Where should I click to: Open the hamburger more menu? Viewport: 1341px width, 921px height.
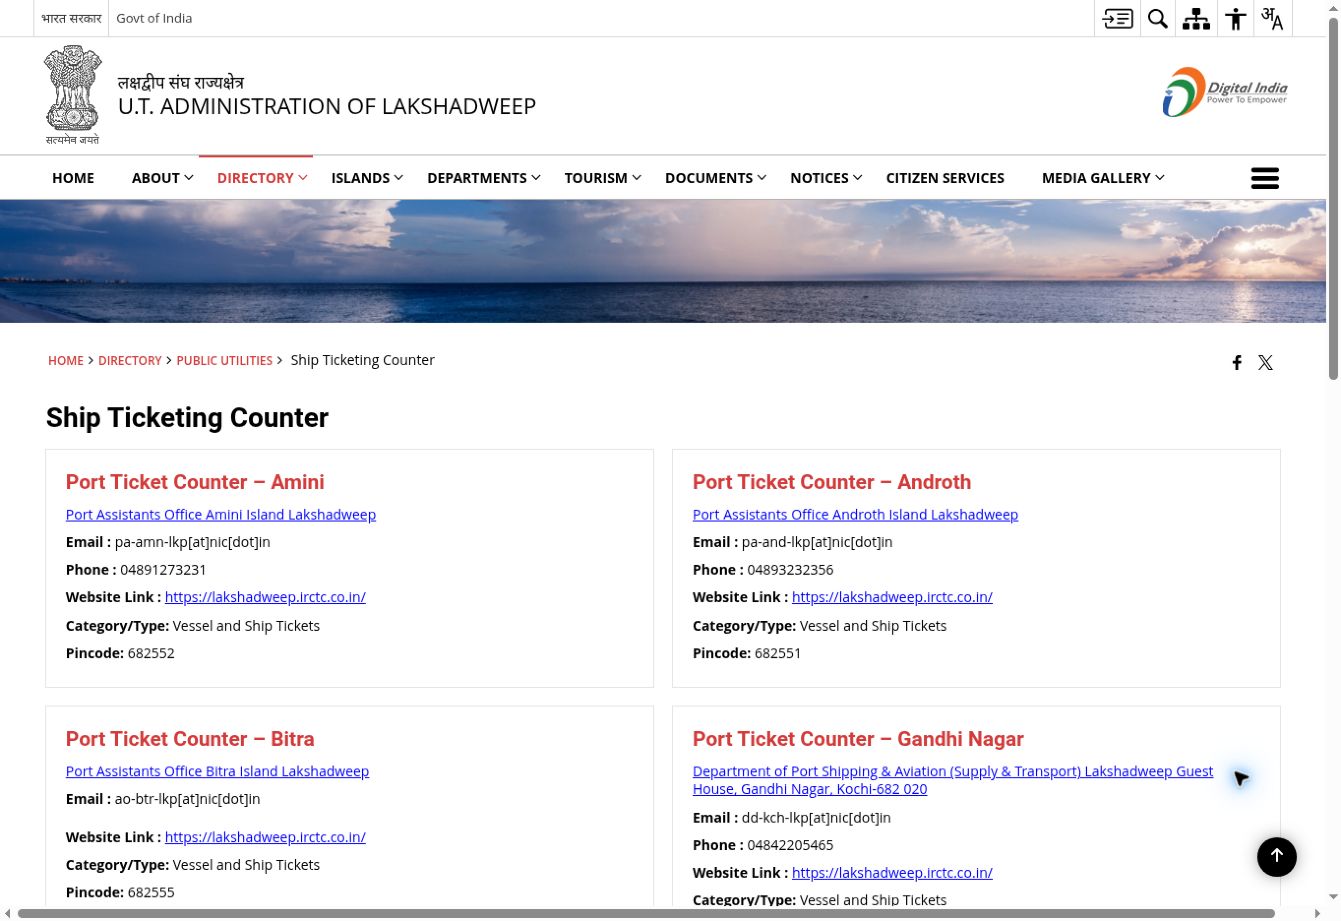coord(1265,178)
